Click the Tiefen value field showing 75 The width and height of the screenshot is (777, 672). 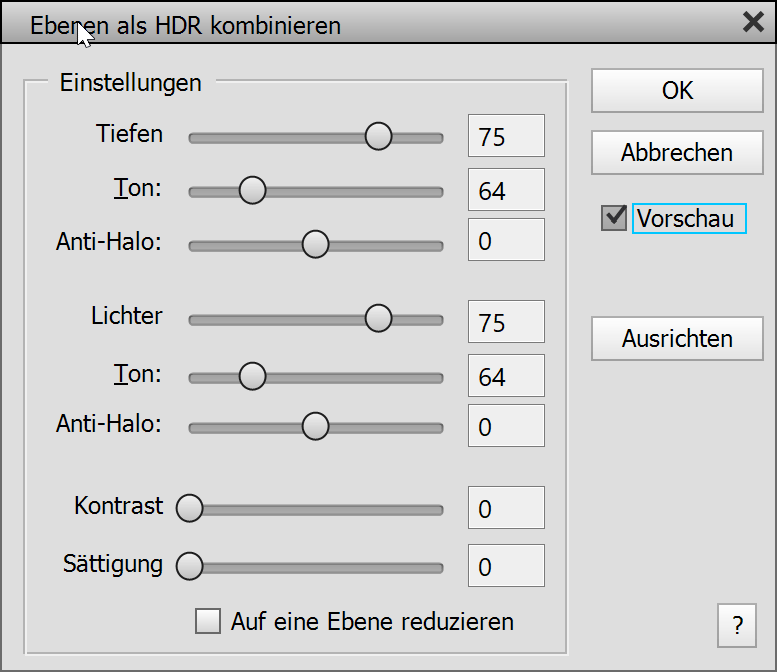(506, 136)
